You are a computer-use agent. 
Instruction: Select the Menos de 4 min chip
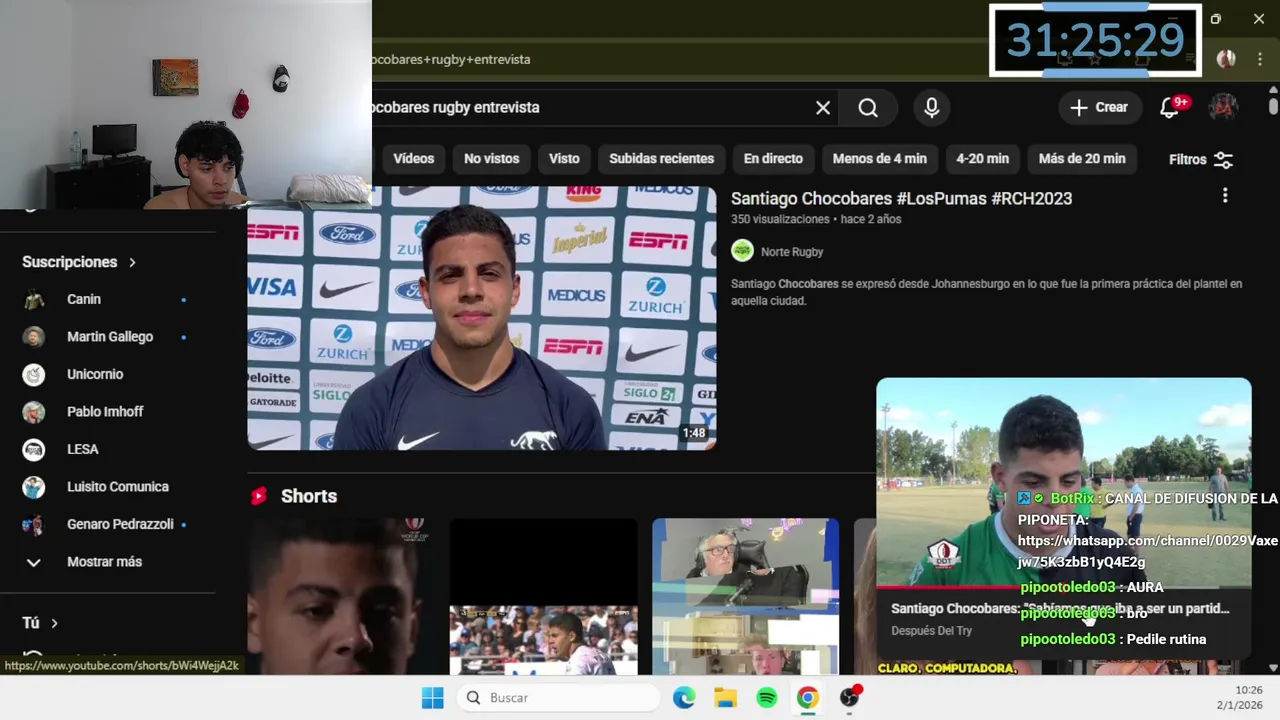pos(880,159)
